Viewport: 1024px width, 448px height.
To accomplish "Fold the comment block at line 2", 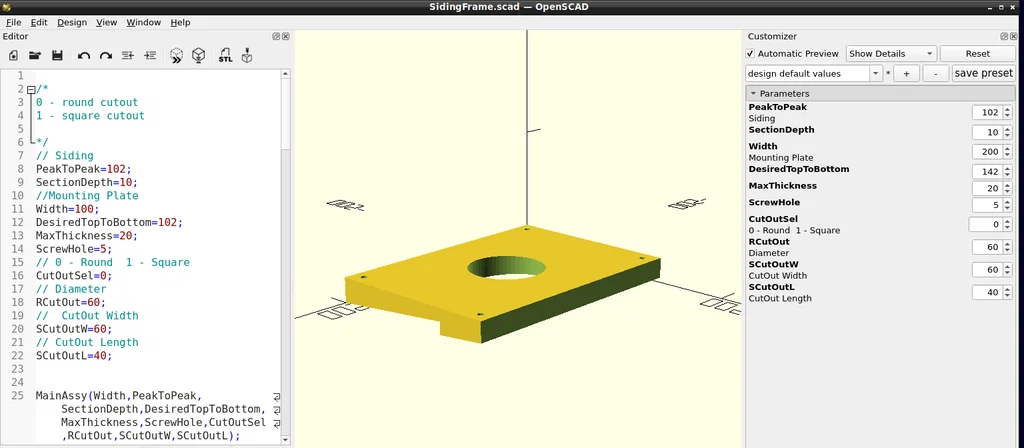I will tap(31, 90).
